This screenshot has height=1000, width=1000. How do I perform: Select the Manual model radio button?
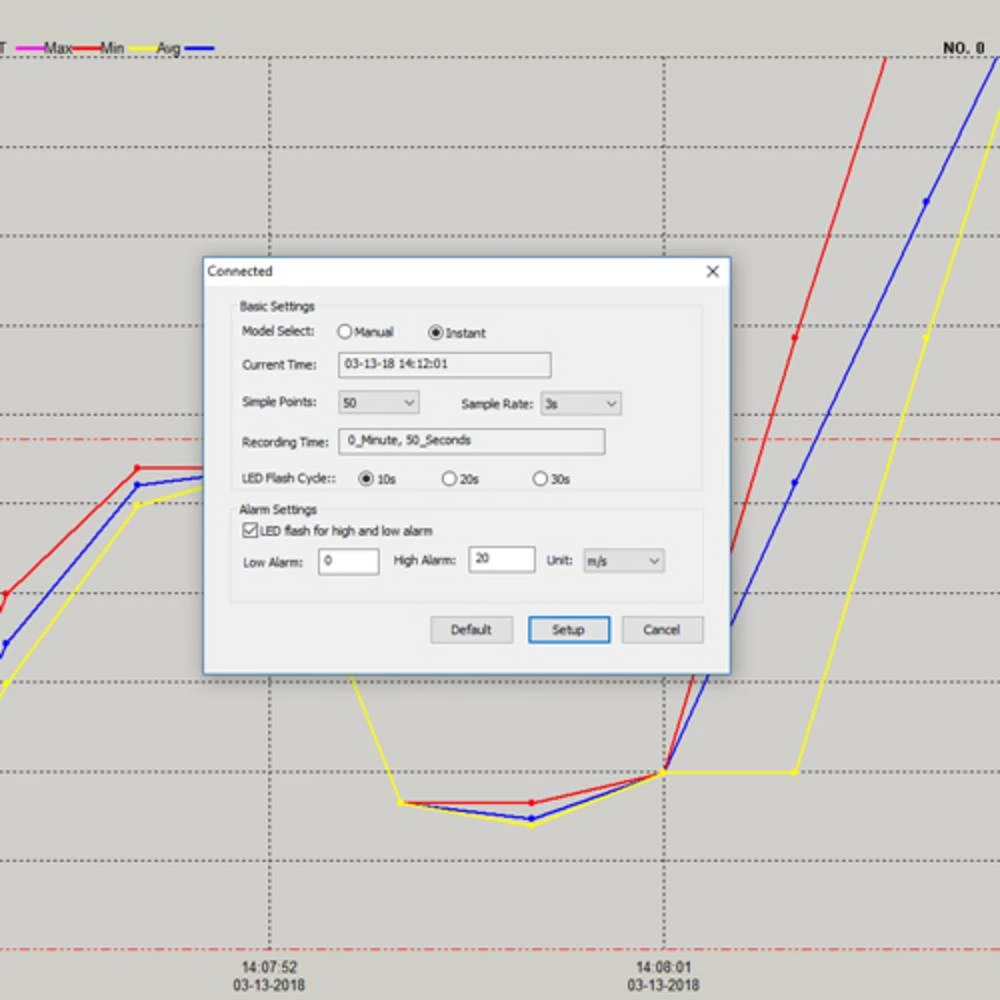click(x=345, y=332)
